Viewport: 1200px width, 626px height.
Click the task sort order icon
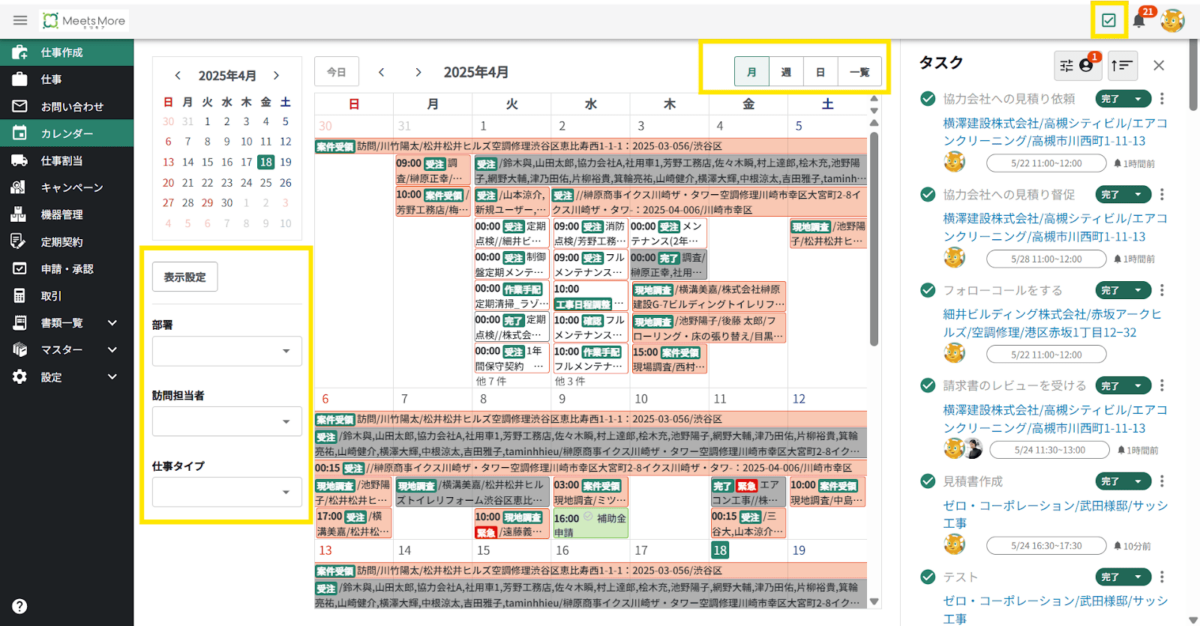coord(1123,65)
